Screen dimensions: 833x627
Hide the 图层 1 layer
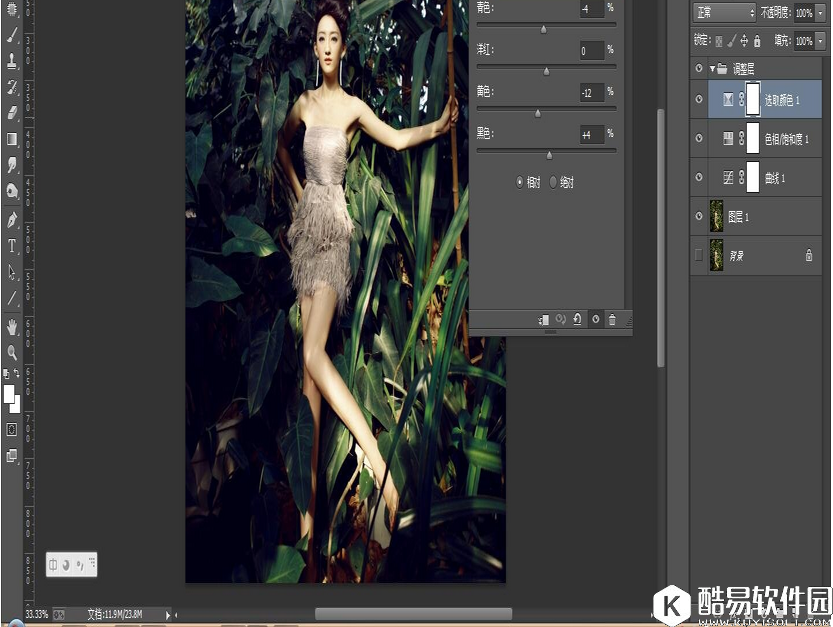click(698, 215)
